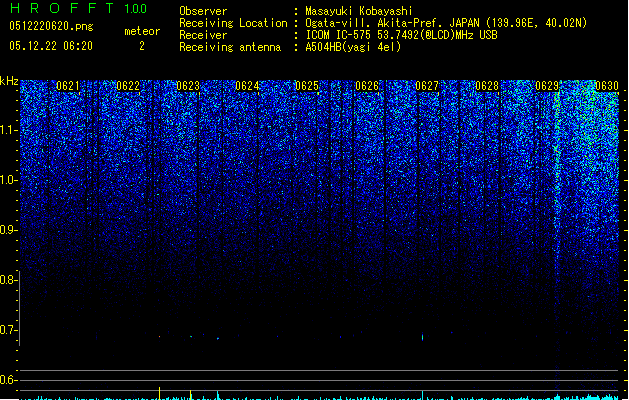The image size is (629, 400).
Task: Click the meteor count value 2
Action: 142,46
